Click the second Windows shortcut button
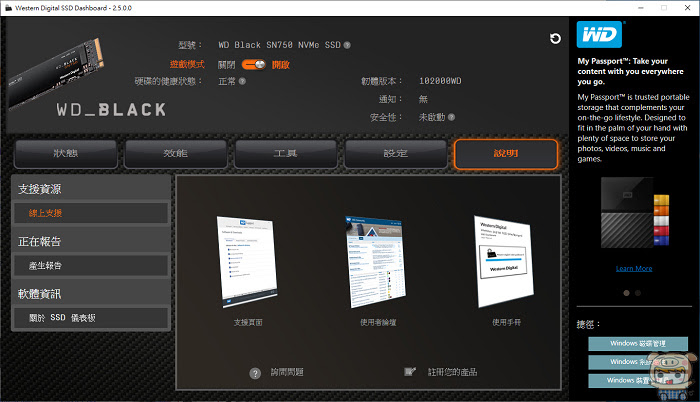This screenshot has width=700, height=402. (x=638, y=362)
